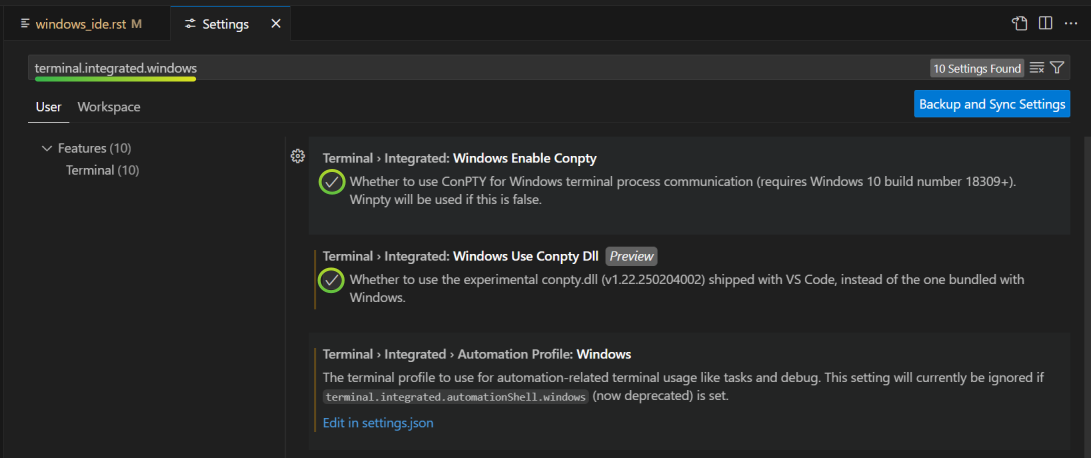The image size is (1091, 458).
Task: Open the settings filter funnel
Action: [1057, 68]
